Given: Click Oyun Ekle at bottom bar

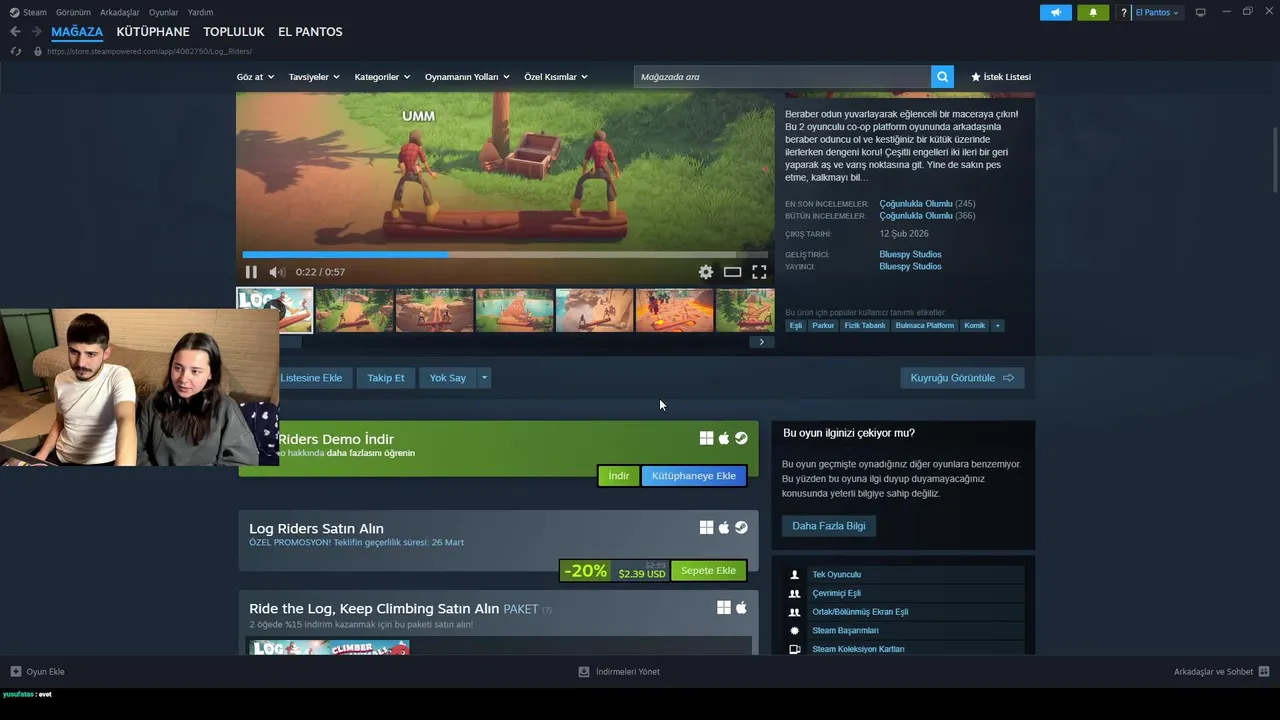Looking at the screenshot, I should pos(38,672).
